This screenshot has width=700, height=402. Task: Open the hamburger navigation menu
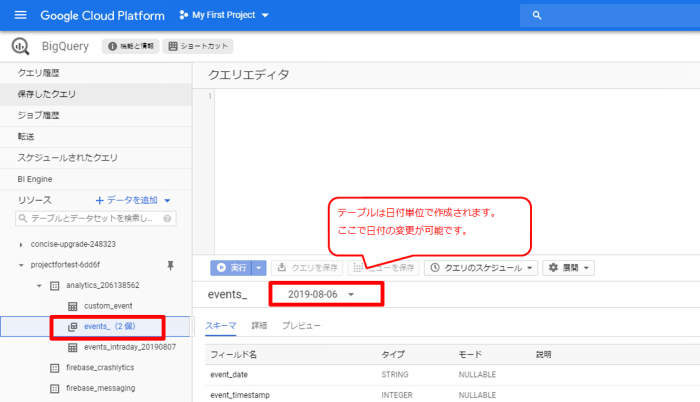(21, 15)
